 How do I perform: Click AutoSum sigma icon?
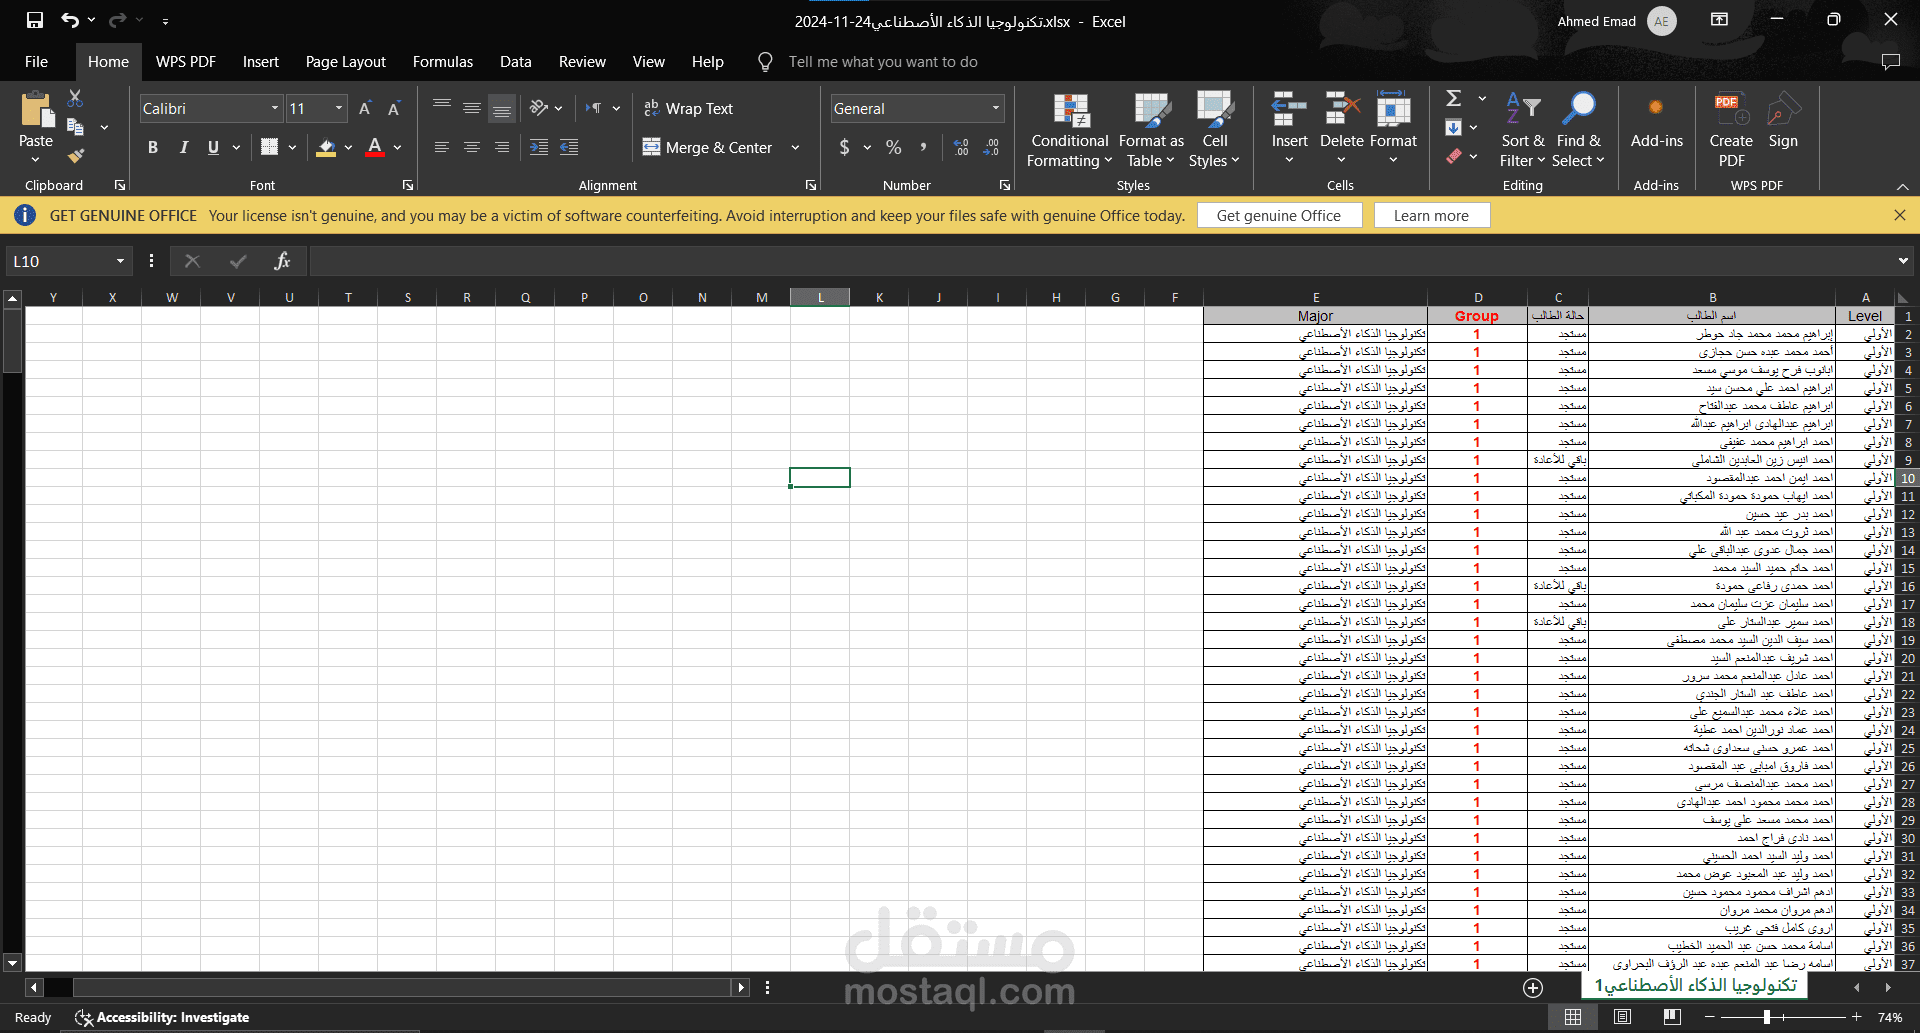click(x=1454, y=98)
